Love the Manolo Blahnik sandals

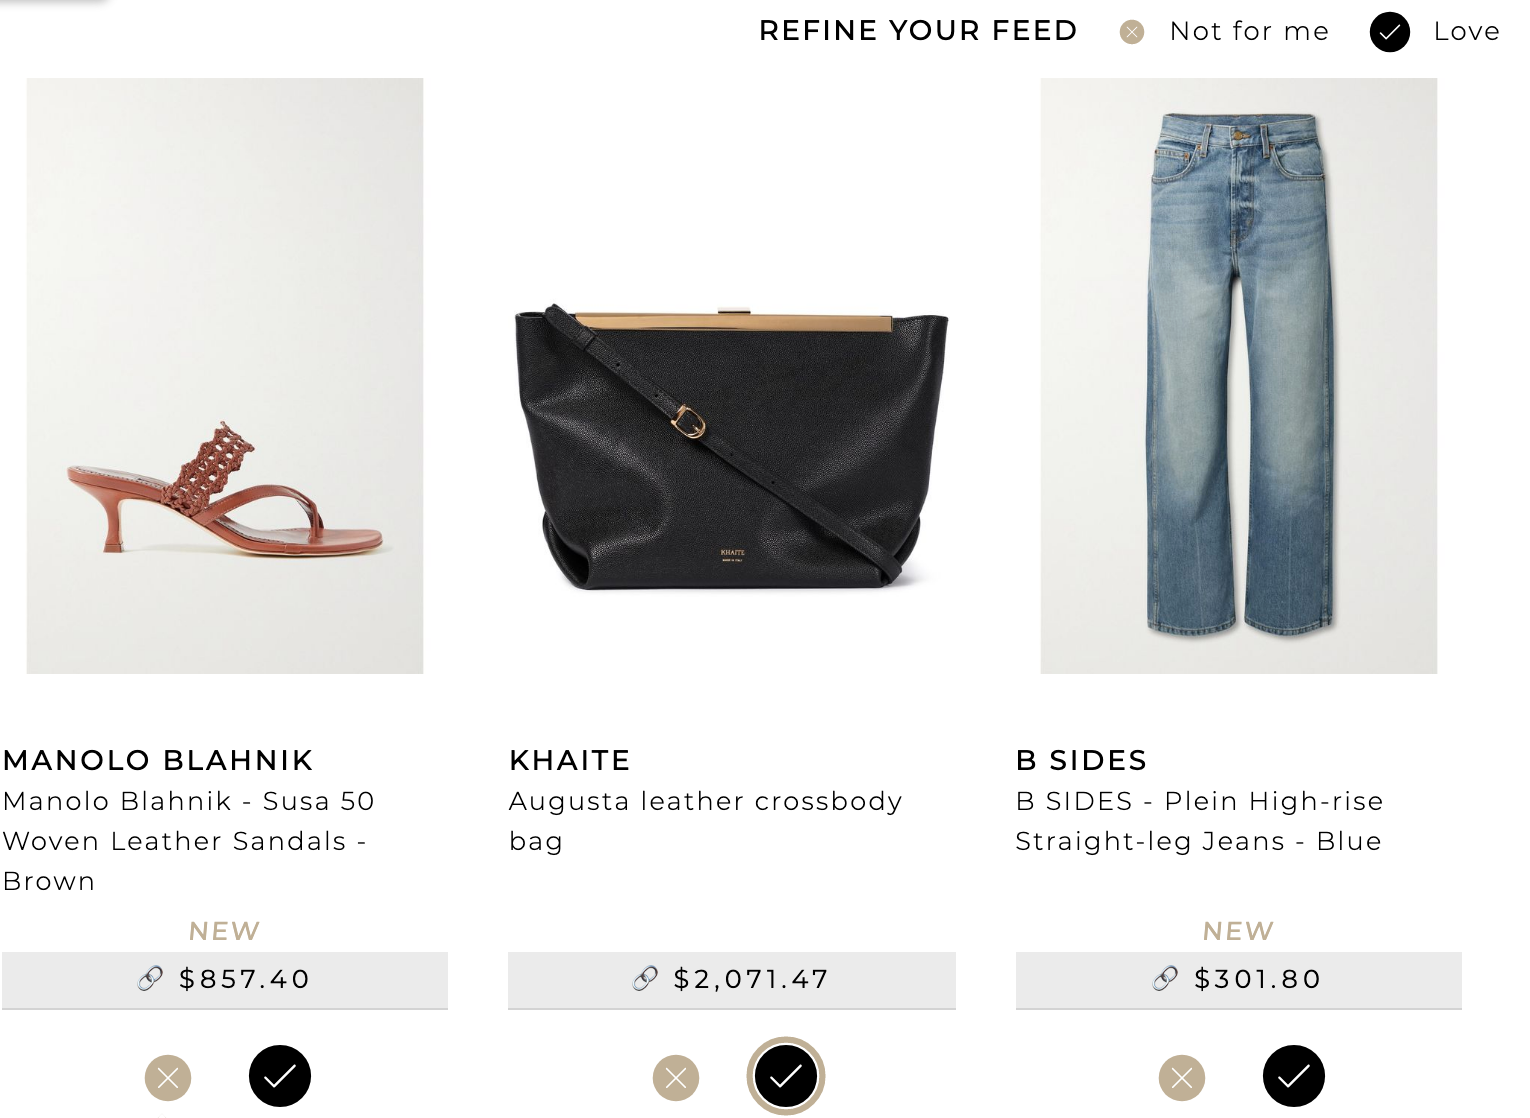pos(280,1076)
